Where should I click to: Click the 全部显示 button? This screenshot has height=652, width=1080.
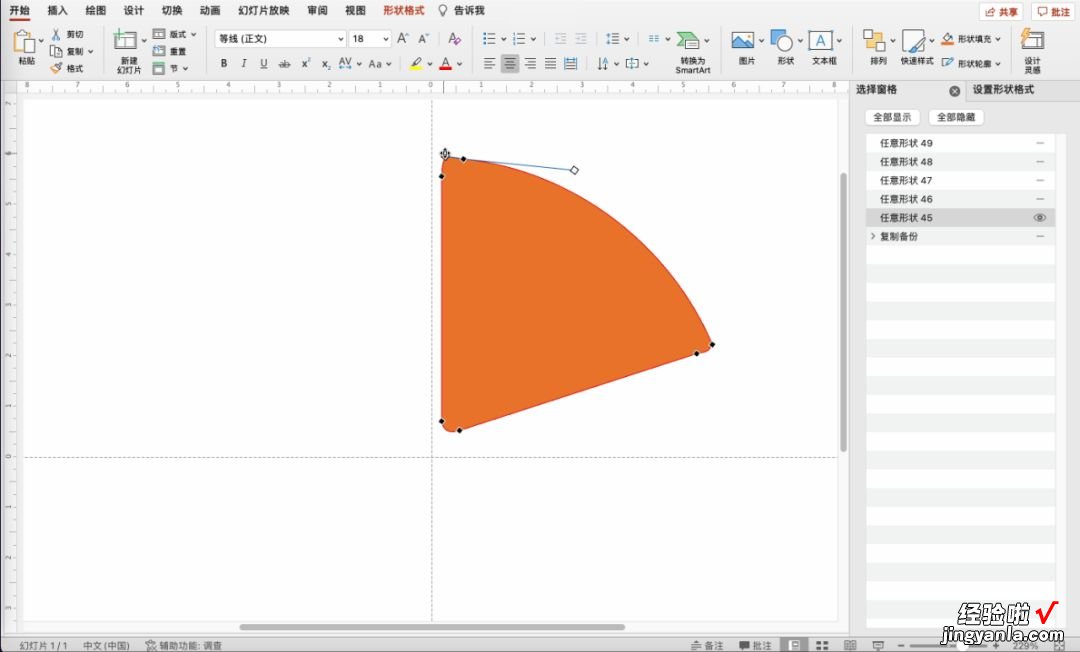pyautogui.click(x=892, y=117)
